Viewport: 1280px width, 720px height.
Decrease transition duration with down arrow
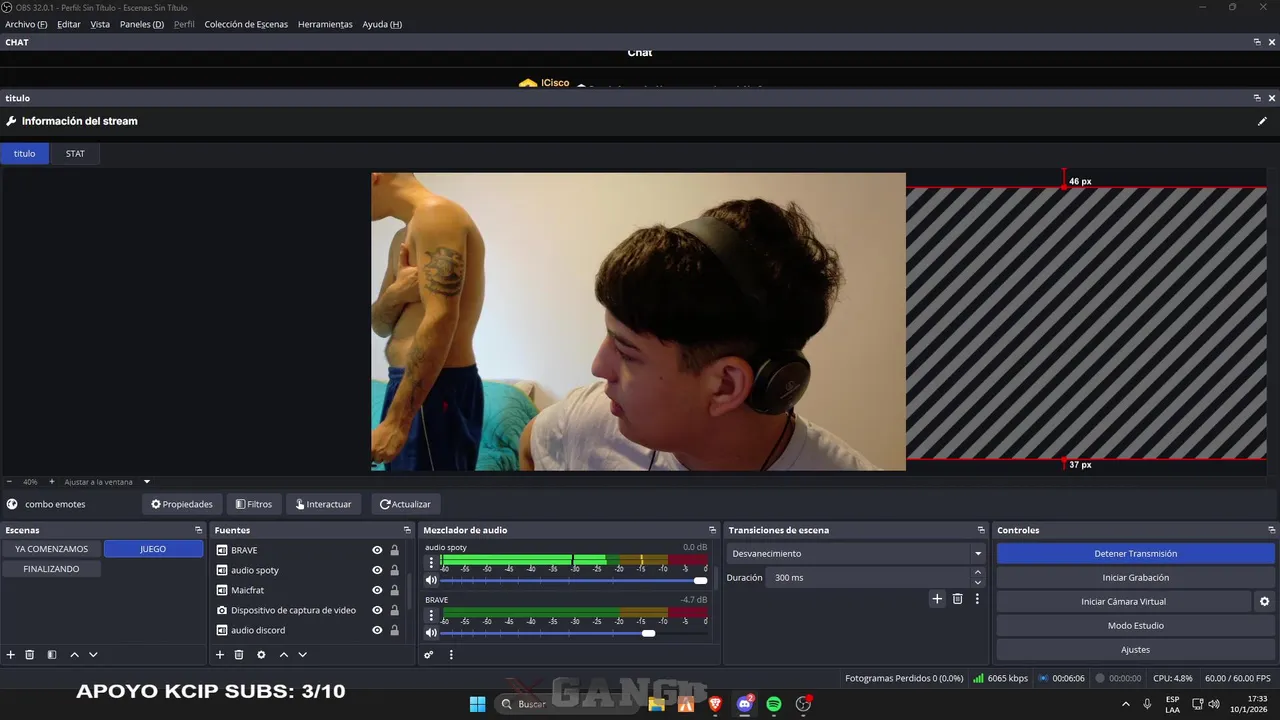click(x=977, y=583)
